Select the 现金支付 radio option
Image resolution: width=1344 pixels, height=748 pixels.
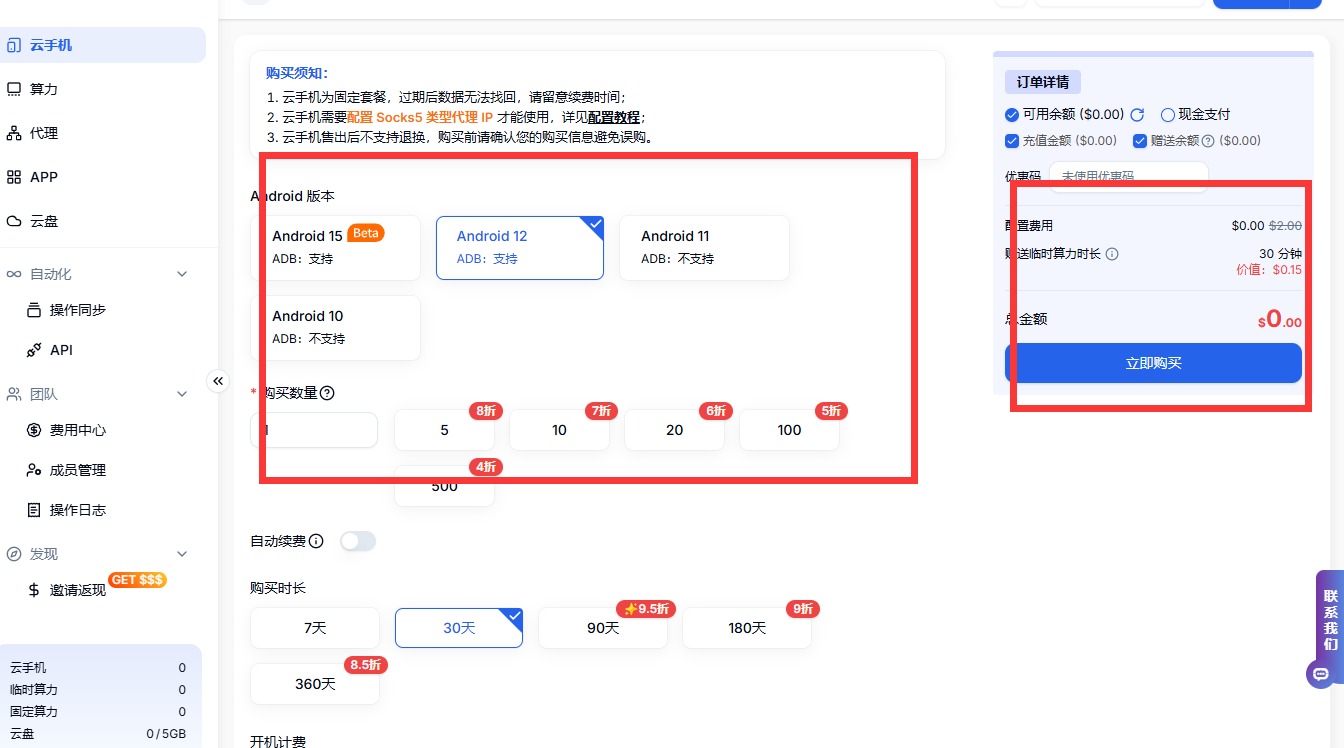(1167, 115)
